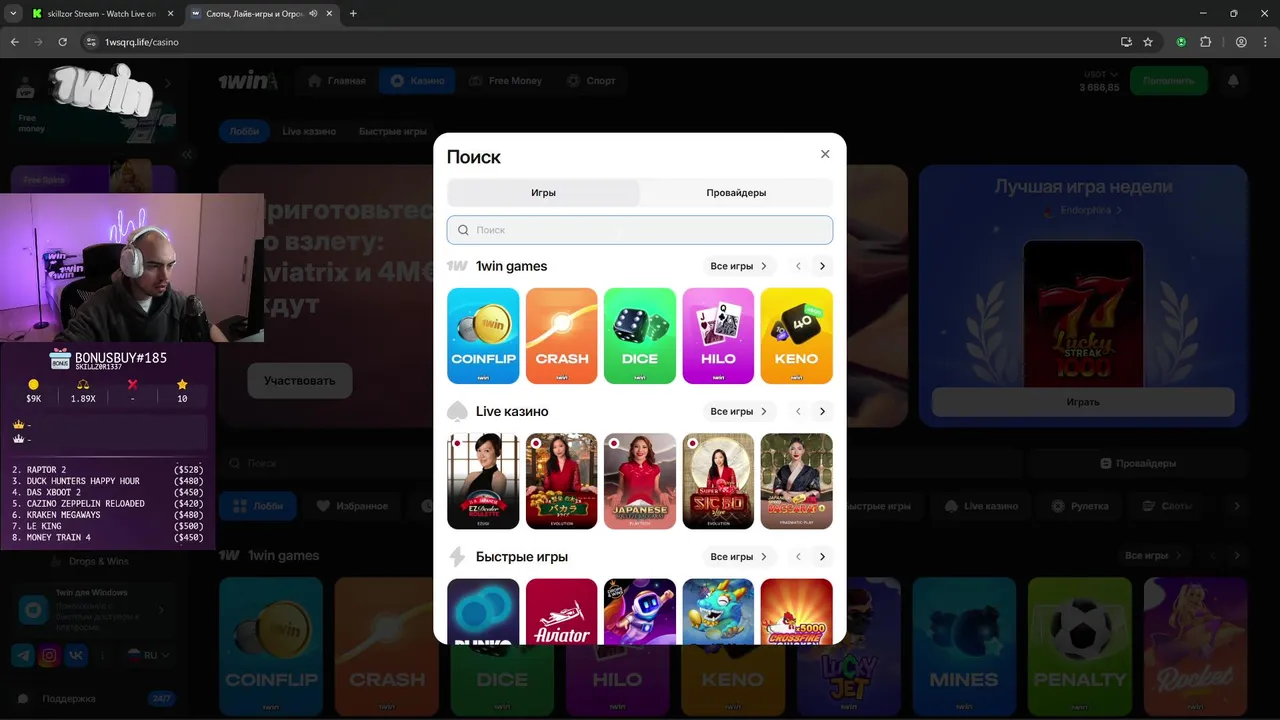This screenshot has width=1280, height=720.
Task: Go back in the browser
Action: (x=15, y=42)
